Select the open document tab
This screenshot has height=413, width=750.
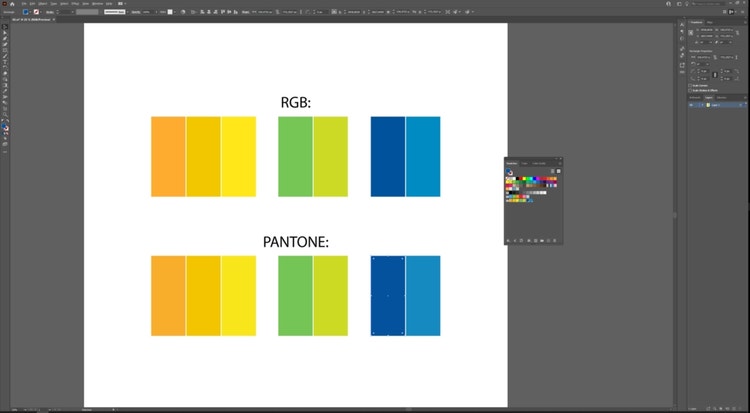click(x=31, y=20)
